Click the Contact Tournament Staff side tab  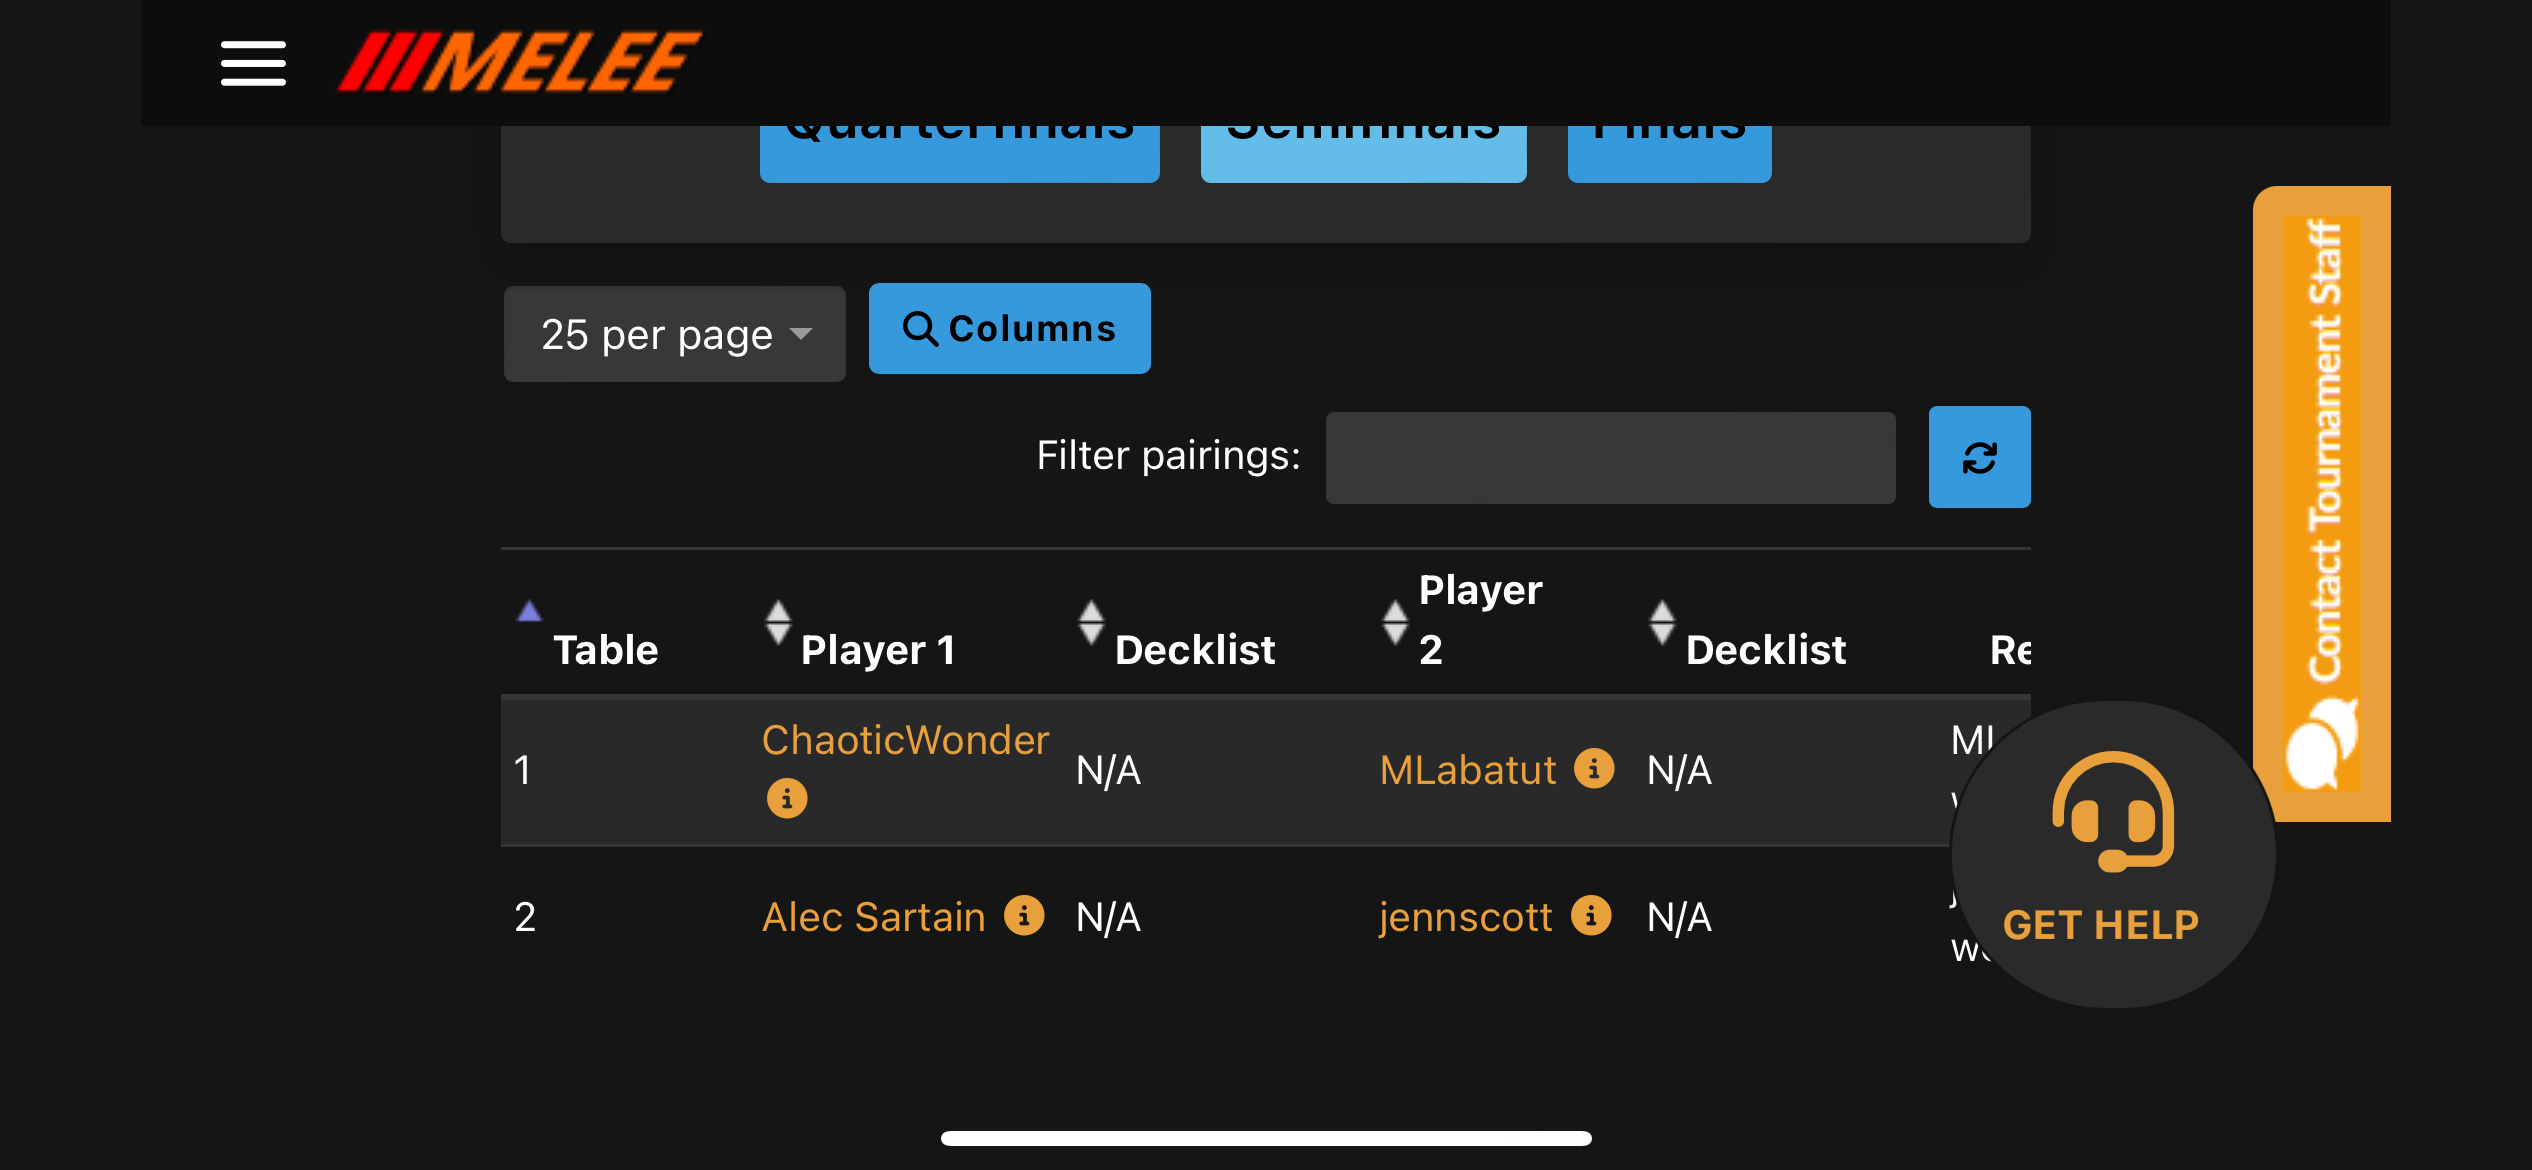[x=2323, y=500]
